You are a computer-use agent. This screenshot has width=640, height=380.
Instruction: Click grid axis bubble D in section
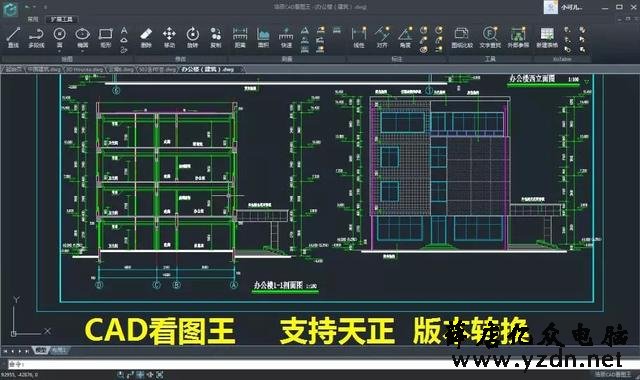tap(99, 285)
